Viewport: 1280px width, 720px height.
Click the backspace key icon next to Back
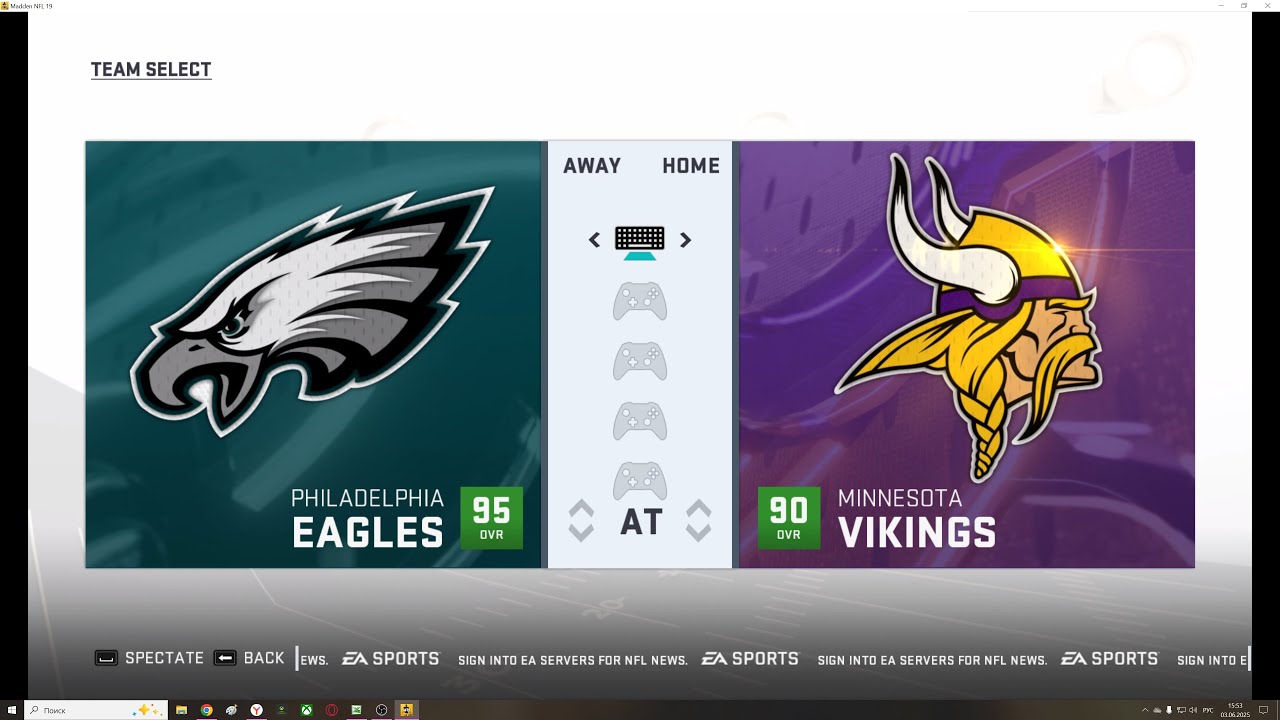(225, 658)
